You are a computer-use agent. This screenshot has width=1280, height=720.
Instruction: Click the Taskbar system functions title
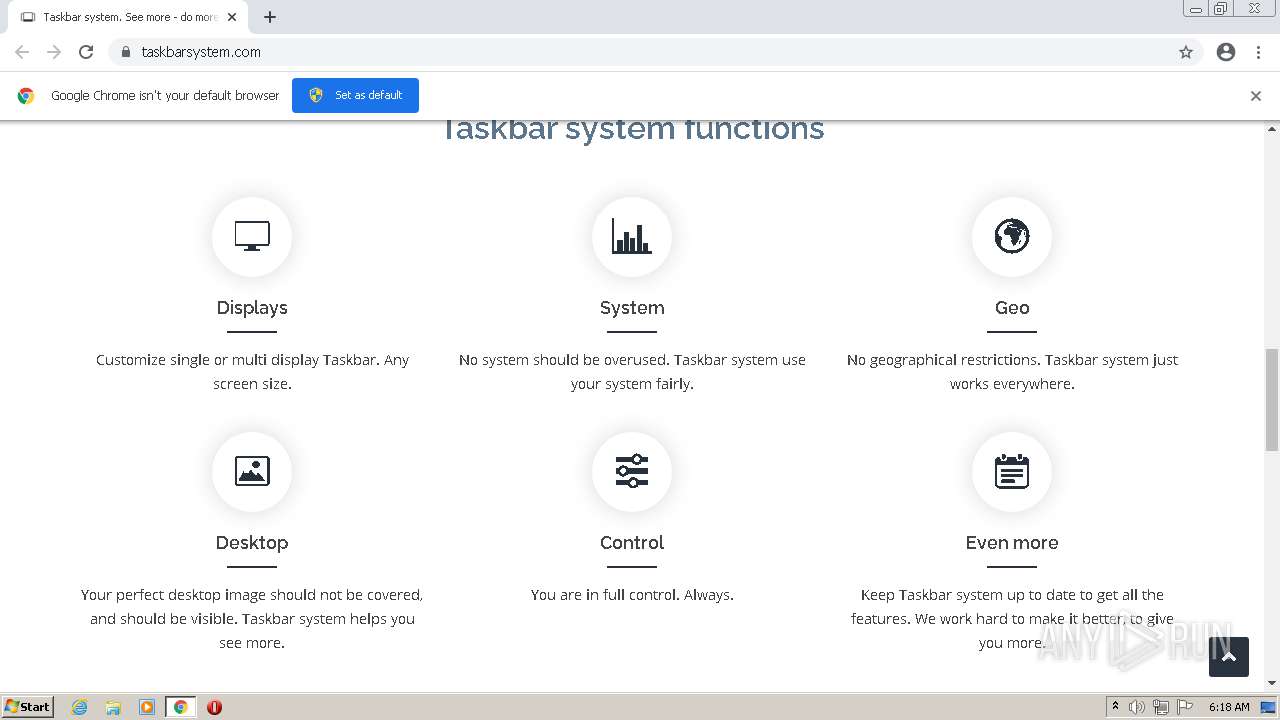(632, 129)
